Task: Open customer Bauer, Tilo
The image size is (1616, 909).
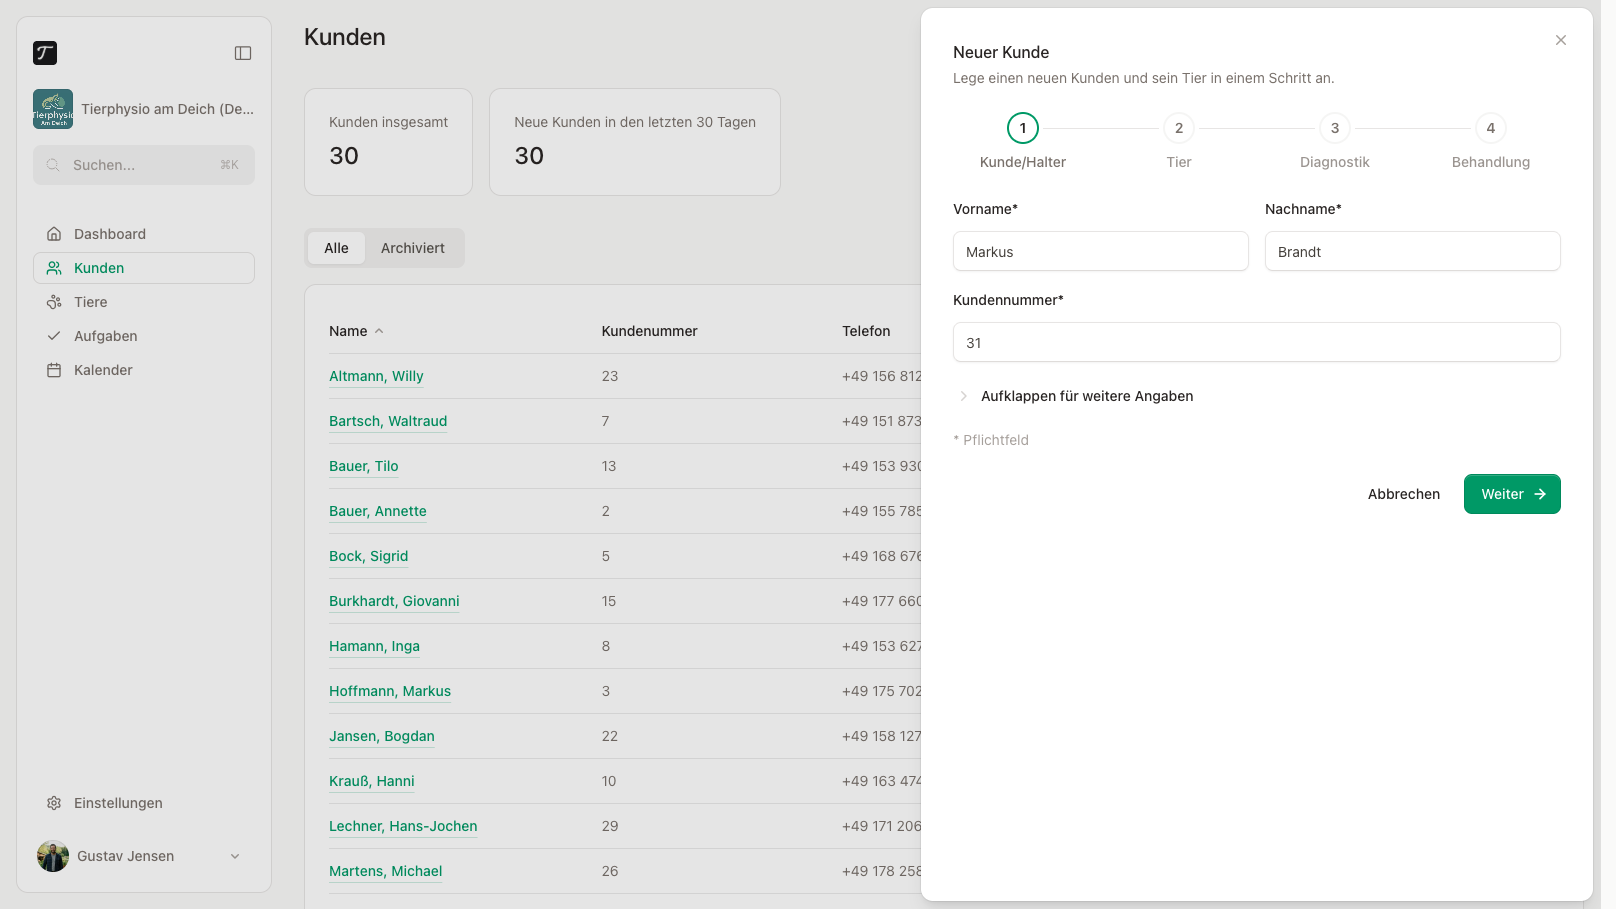Action: (x=364, y=466)
